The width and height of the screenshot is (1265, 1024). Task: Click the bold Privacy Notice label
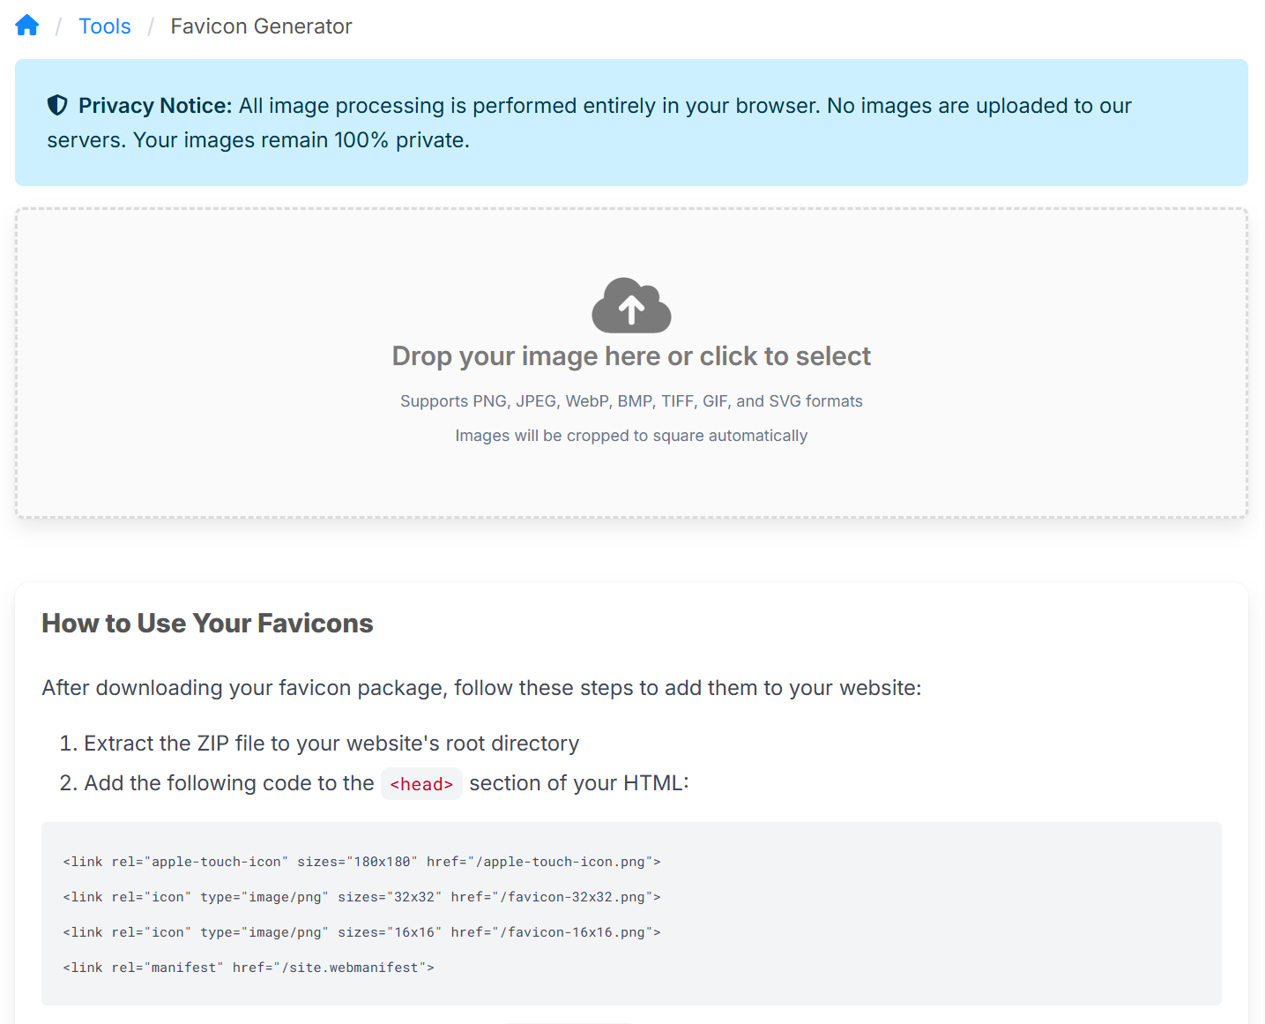pyautogui.click(x=155, y=106)
